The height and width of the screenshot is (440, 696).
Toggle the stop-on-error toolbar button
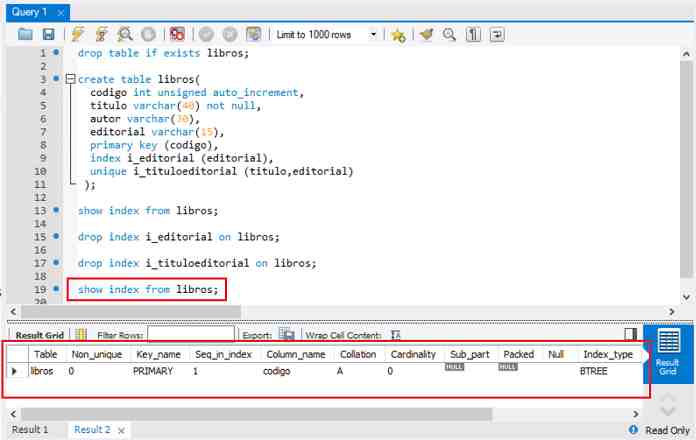177,34
